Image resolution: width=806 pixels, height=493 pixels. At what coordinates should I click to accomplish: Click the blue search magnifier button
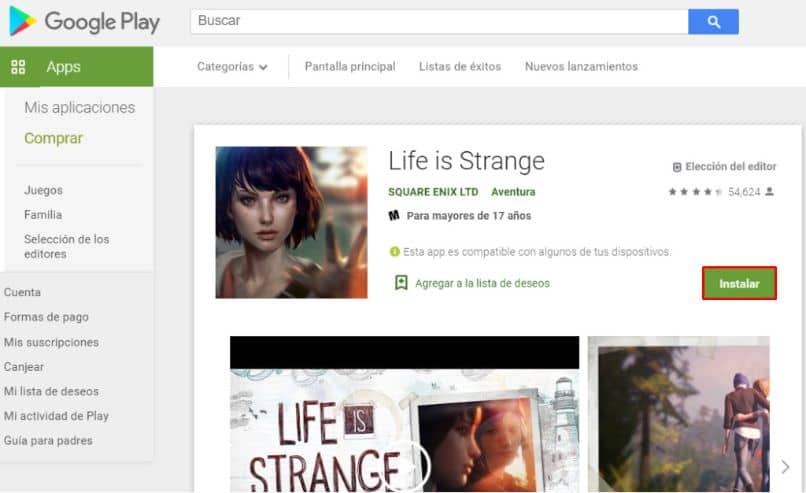(x=713, y=22)
